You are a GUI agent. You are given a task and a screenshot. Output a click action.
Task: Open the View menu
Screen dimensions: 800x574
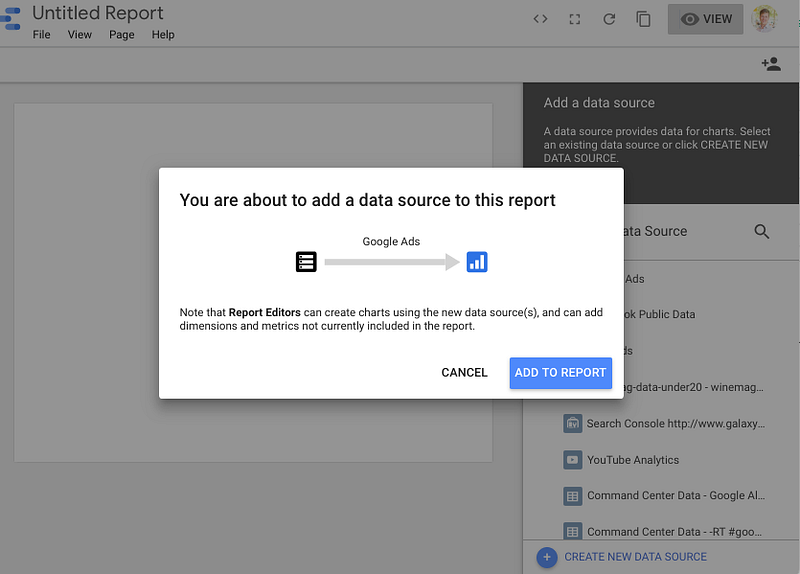(x=80, y=35)
